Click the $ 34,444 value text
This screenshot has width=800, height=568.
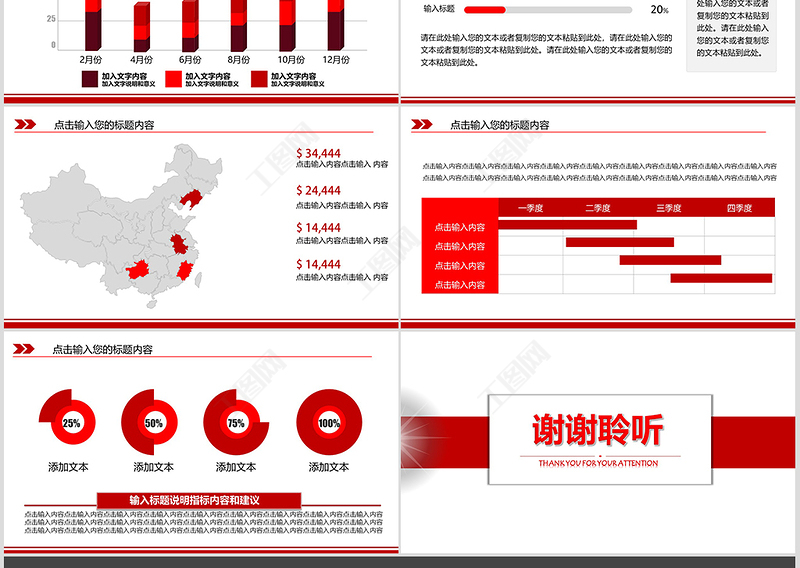(x=319, y=154)
